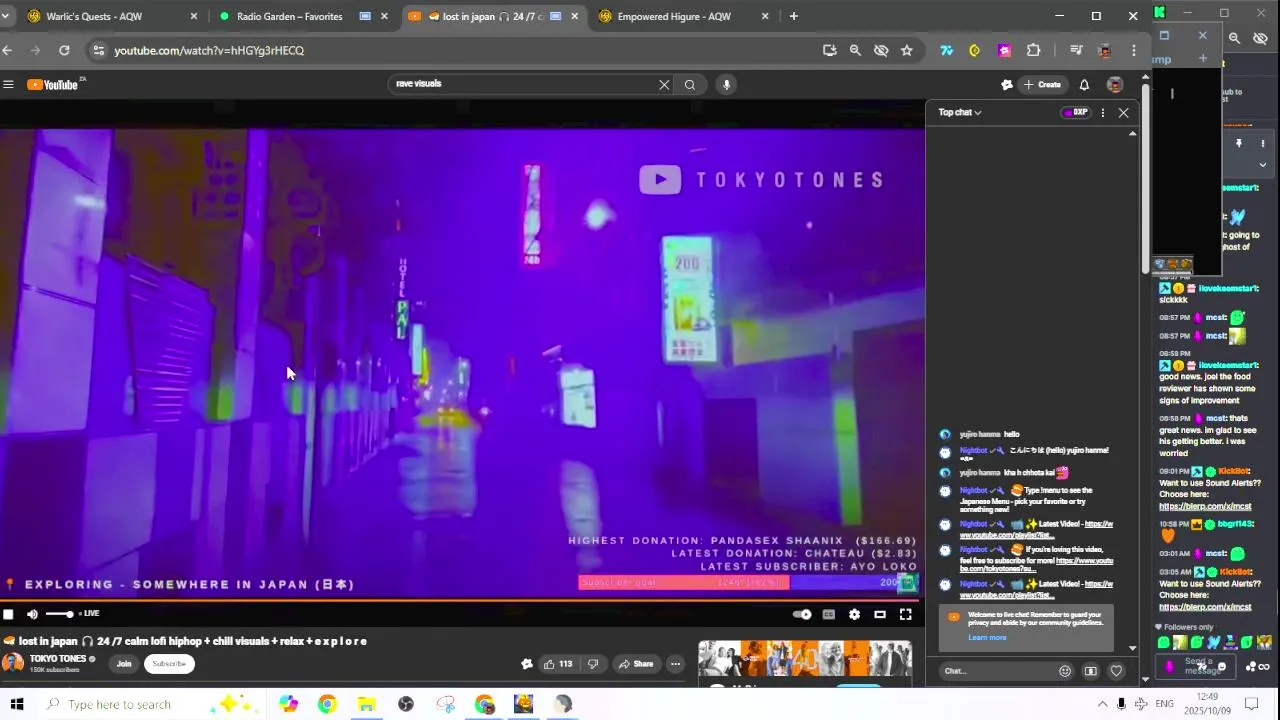Open the TOKYO TONES channel avatar
The height and width of the screenshot is (720, 1280).
click(12, 663)
